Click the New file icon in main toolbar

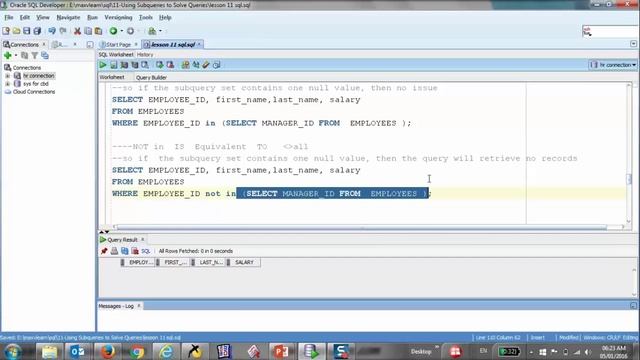click(6, 31)
